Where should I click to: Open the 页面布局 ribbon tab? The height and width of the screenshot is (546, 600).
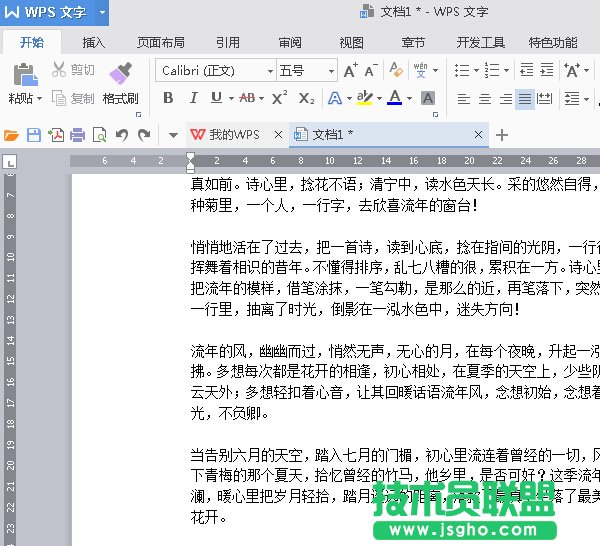[161, 42]
